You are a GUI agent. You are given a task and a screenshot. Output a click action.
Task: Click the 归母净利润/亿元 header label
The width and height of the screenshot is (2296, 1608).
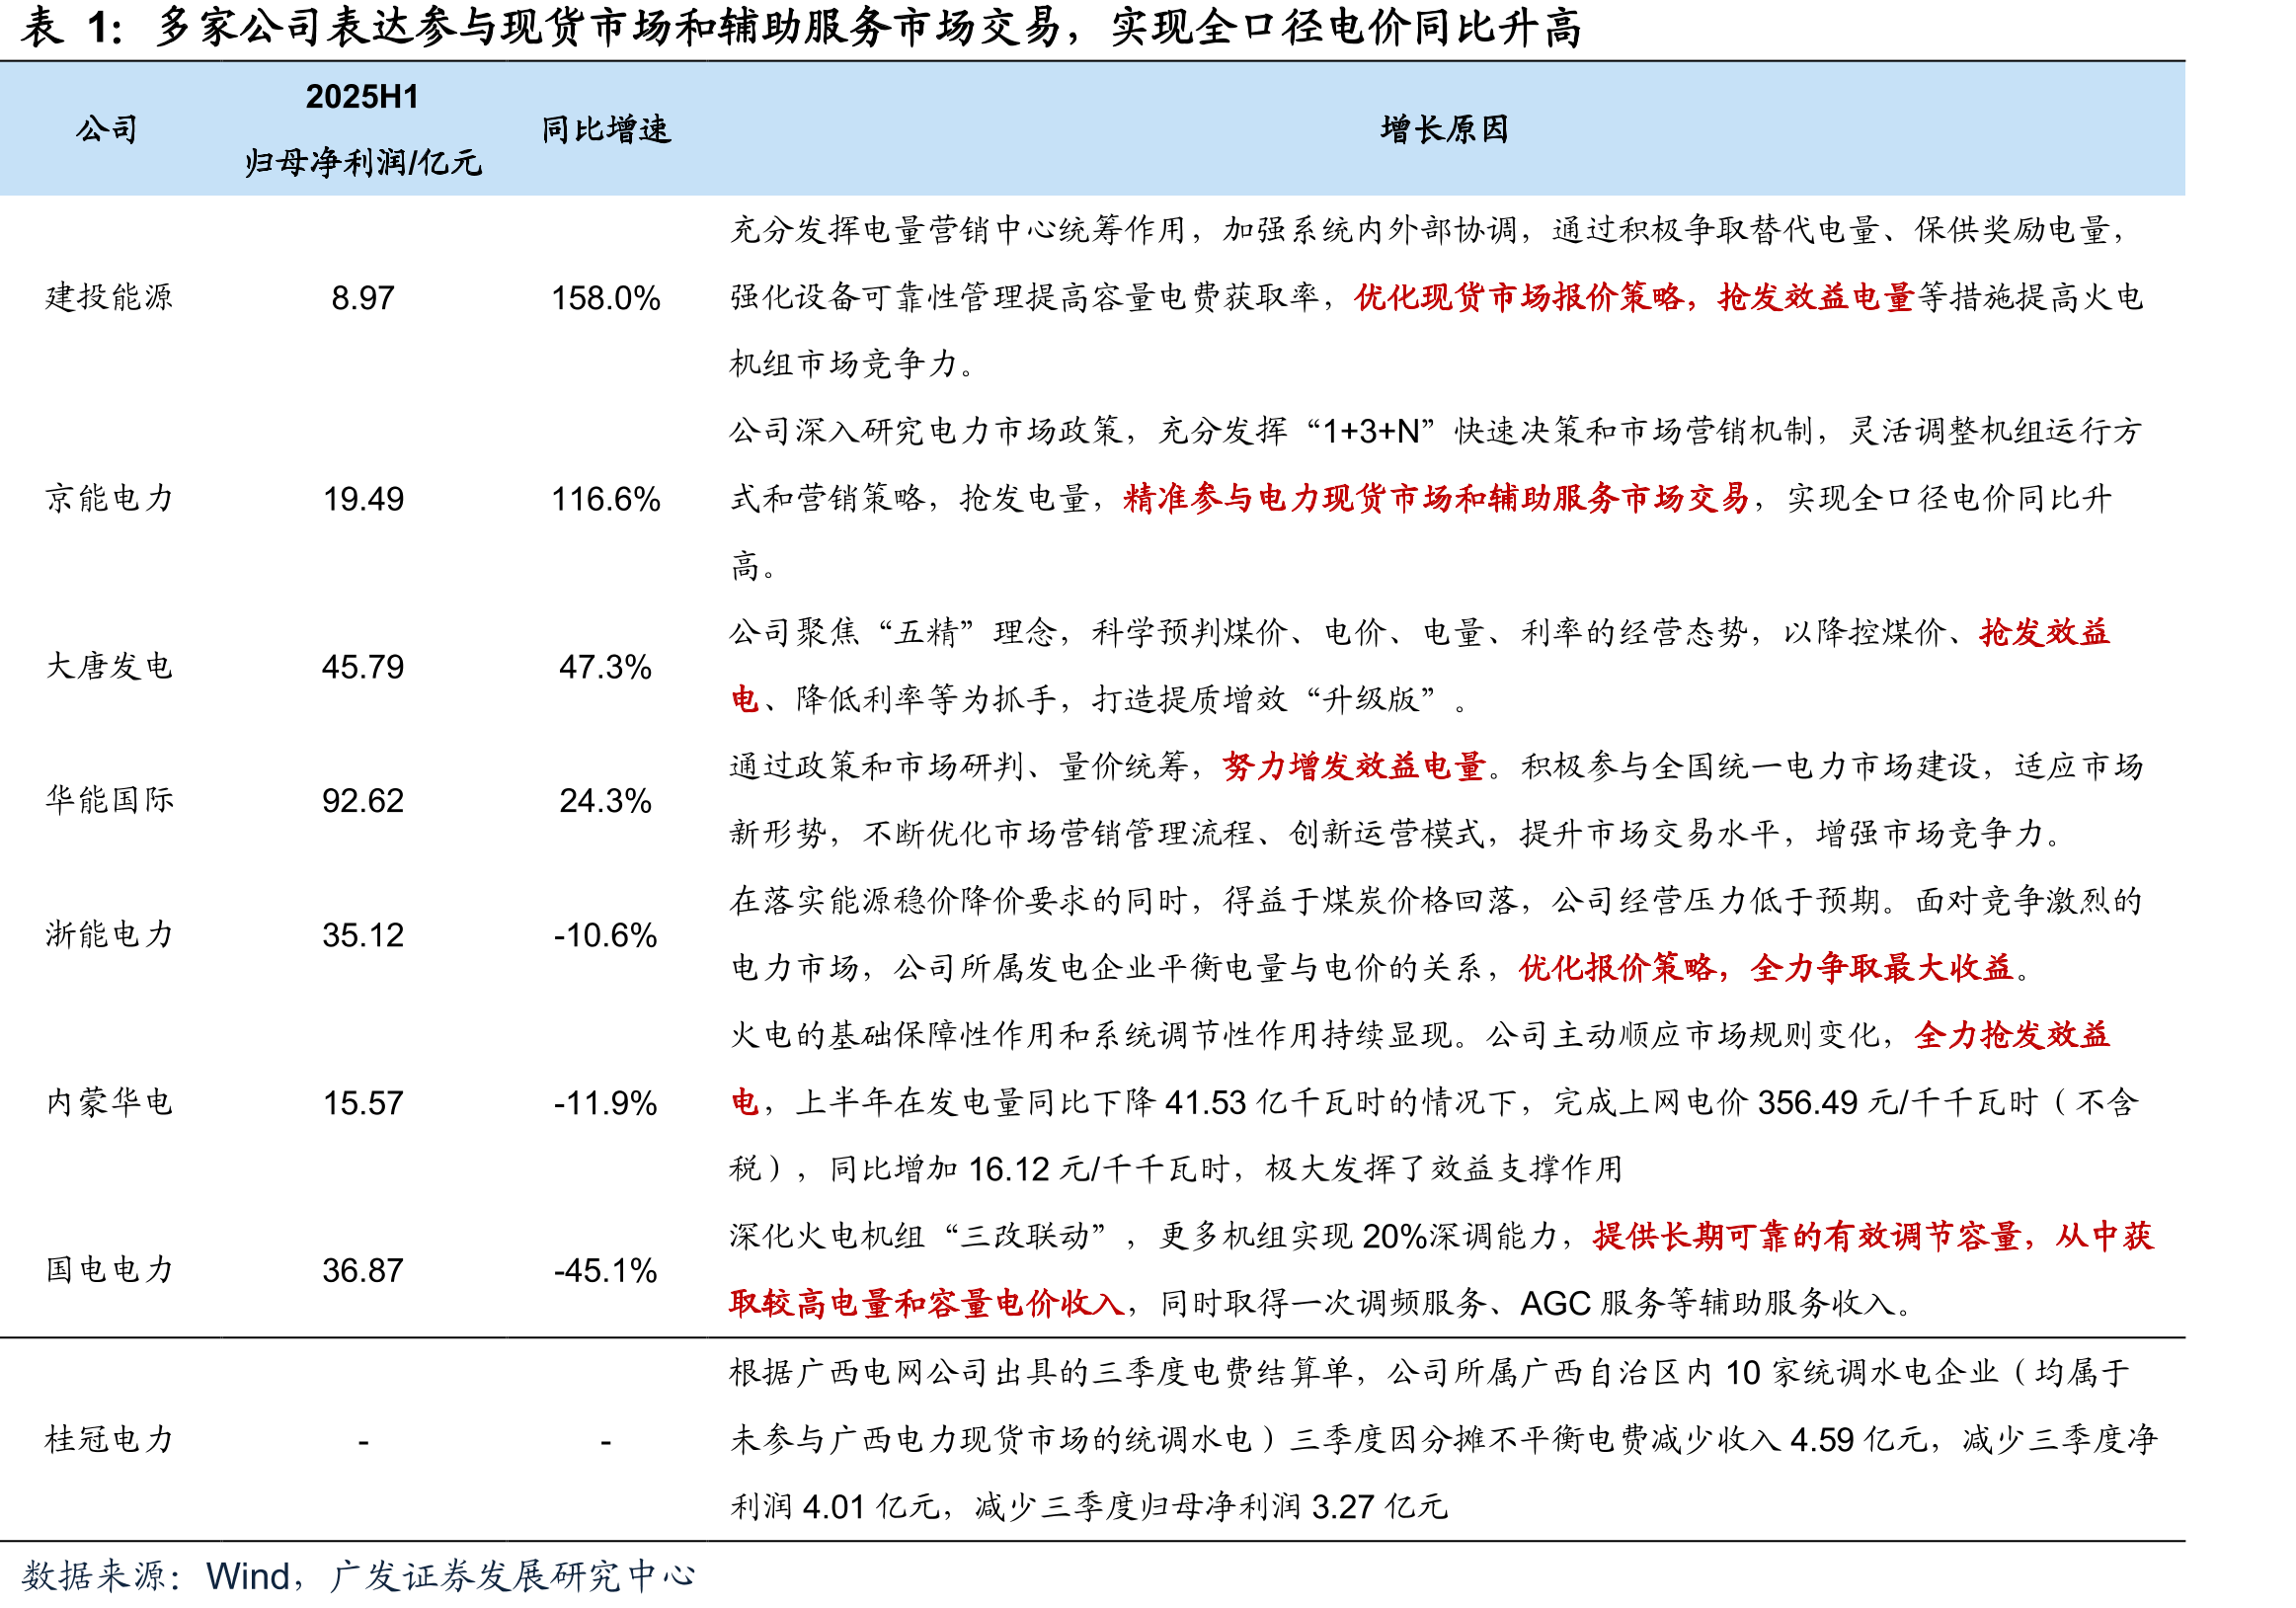[363, 162]
